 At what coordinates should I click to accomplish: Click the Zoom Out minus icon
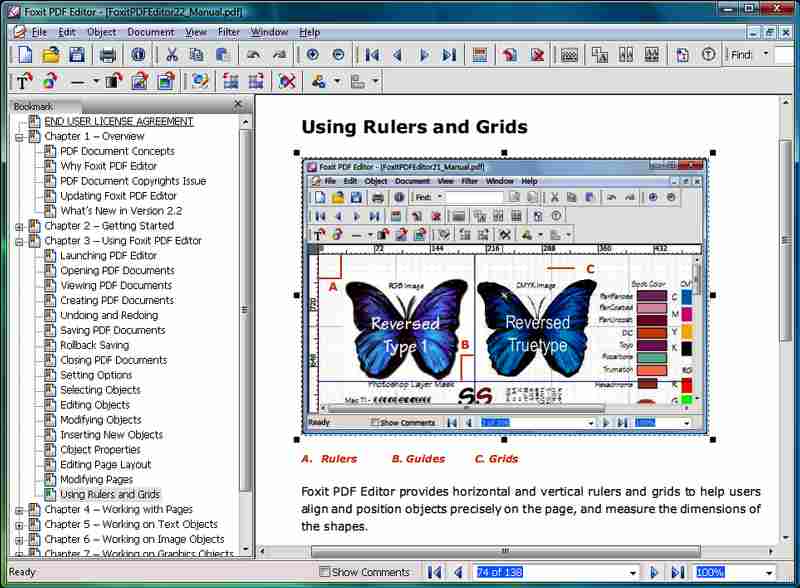pyautogui.click(x=338, y=55)
